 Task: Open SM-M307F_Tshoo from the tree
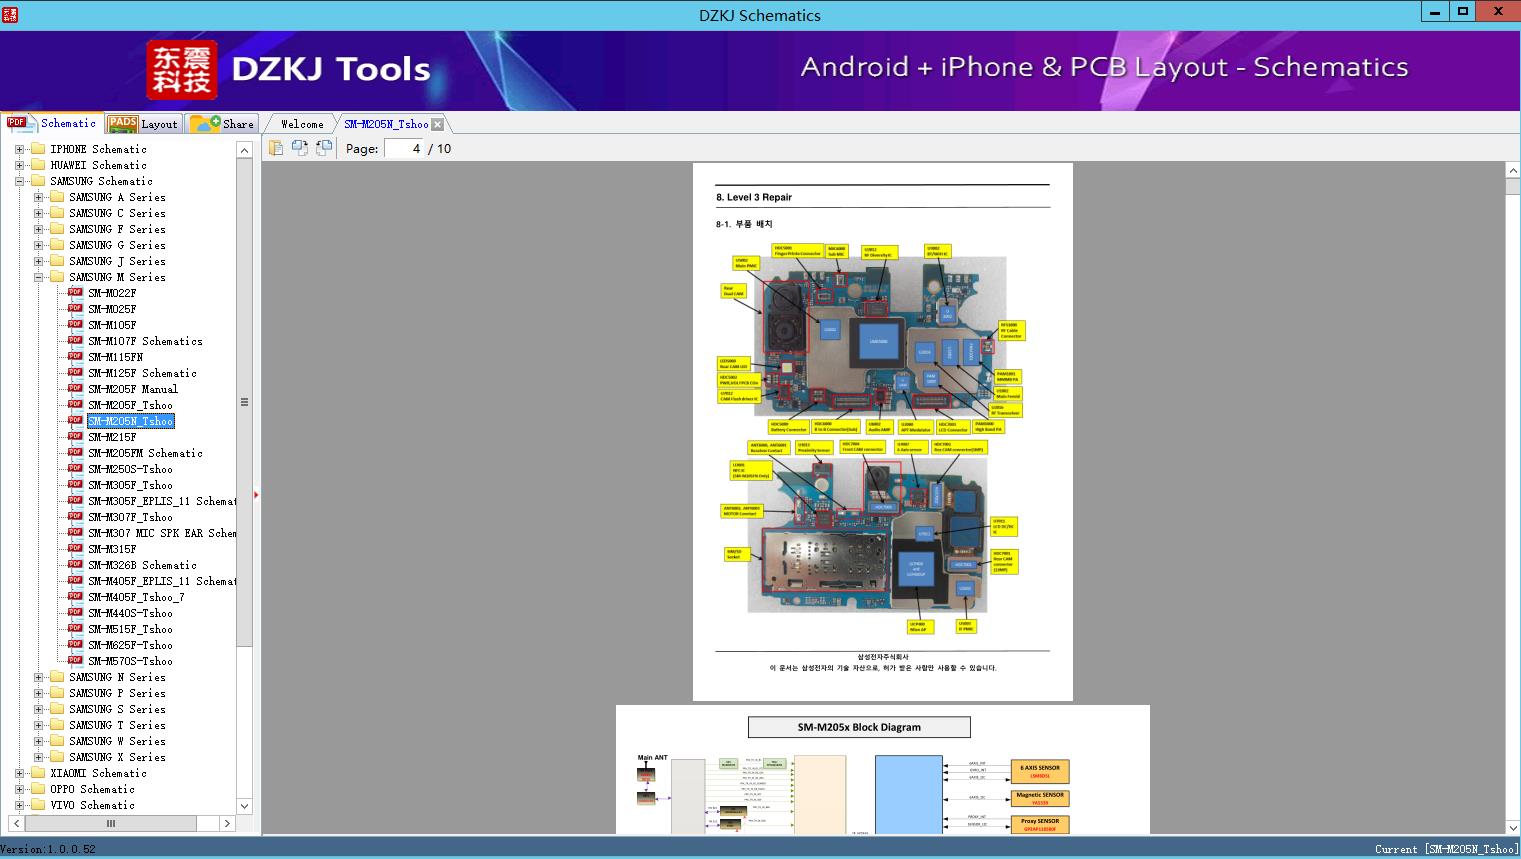130,517
